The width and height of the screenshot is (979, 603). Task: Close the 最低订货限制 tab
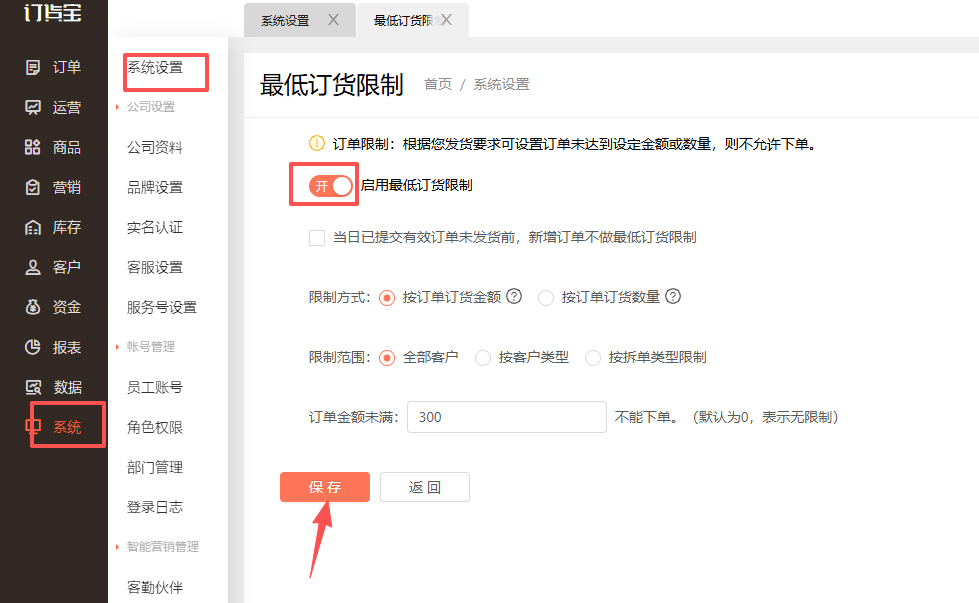tap(446, 20)
